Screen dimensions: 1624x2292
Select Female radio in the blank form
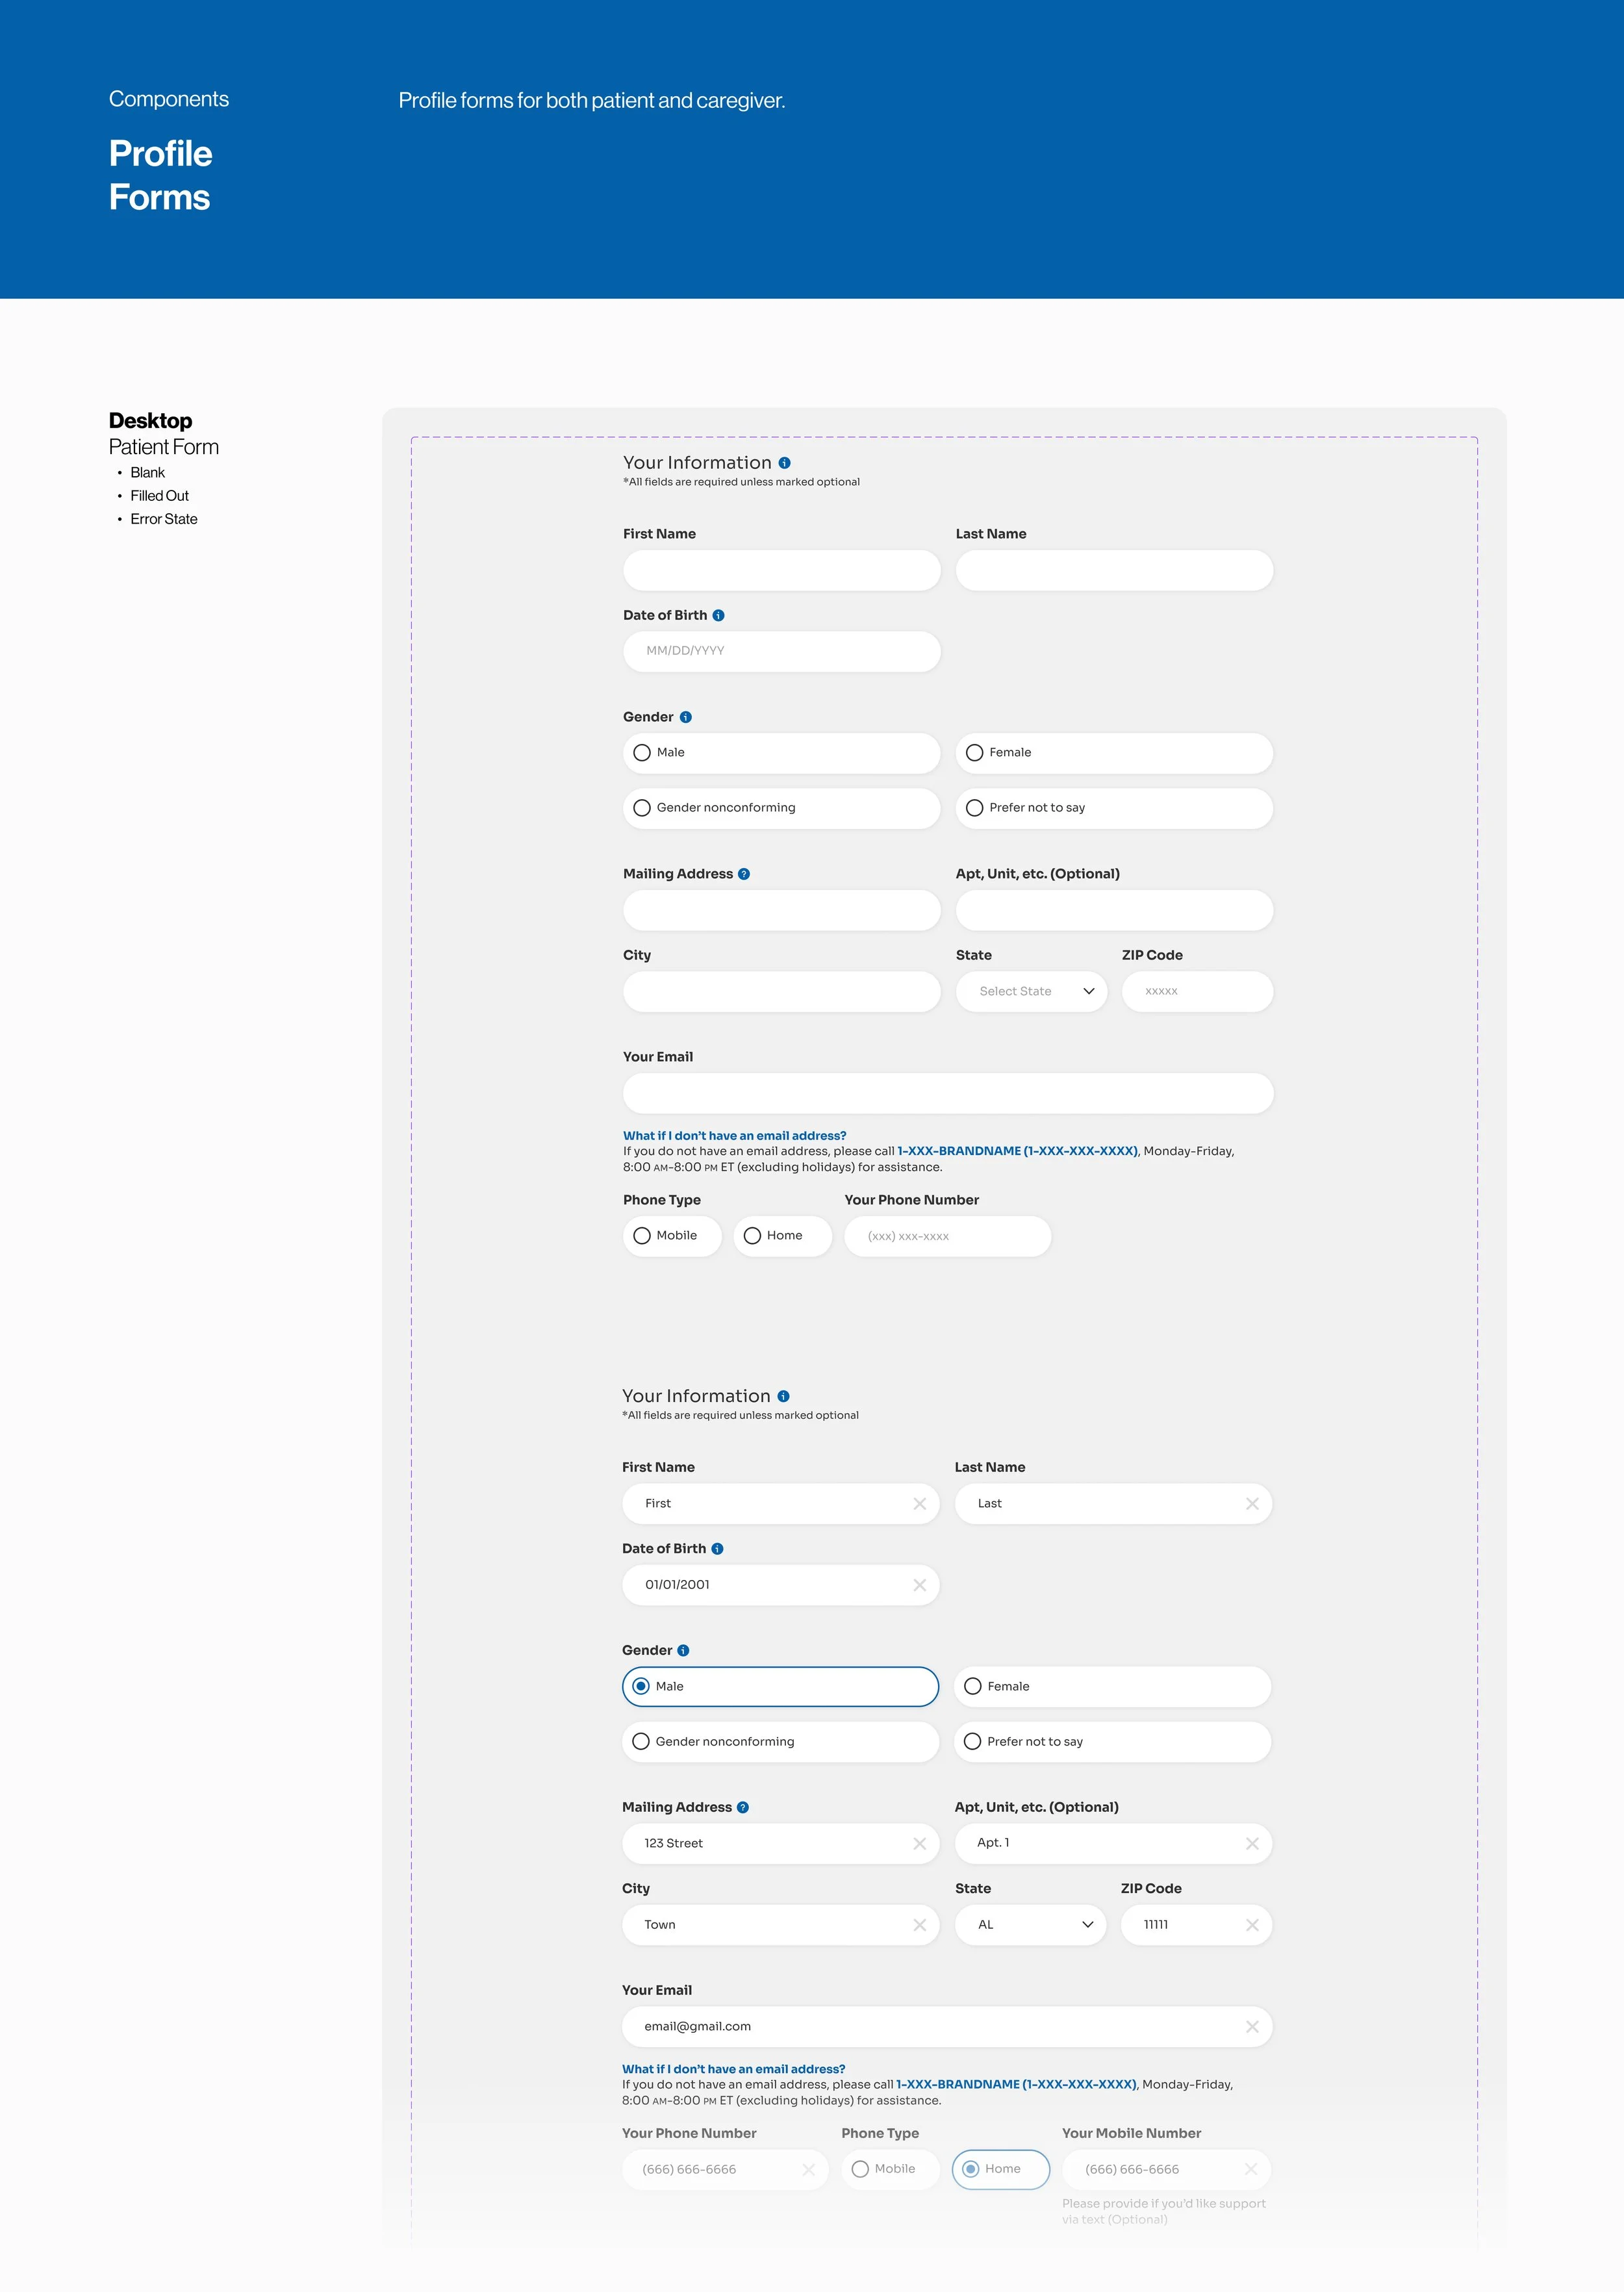tap(975, 753)
